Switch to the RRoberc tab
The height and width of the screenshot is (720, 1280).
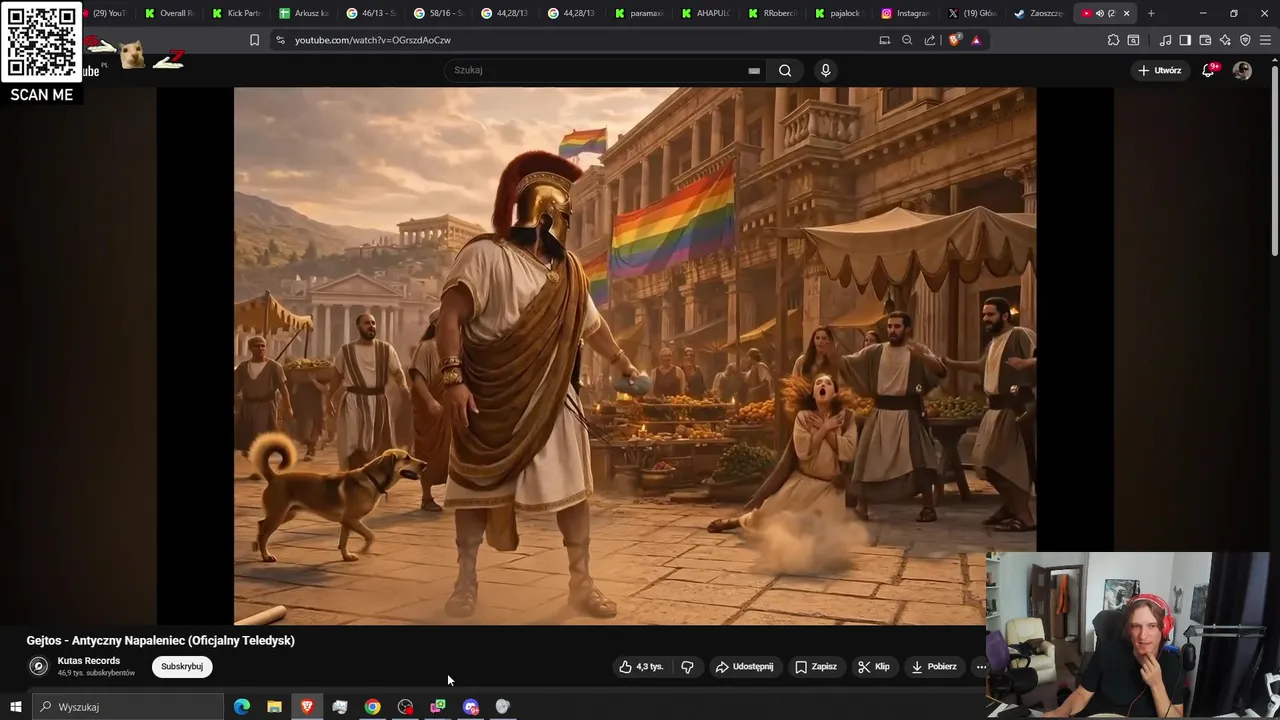point(774,13)
